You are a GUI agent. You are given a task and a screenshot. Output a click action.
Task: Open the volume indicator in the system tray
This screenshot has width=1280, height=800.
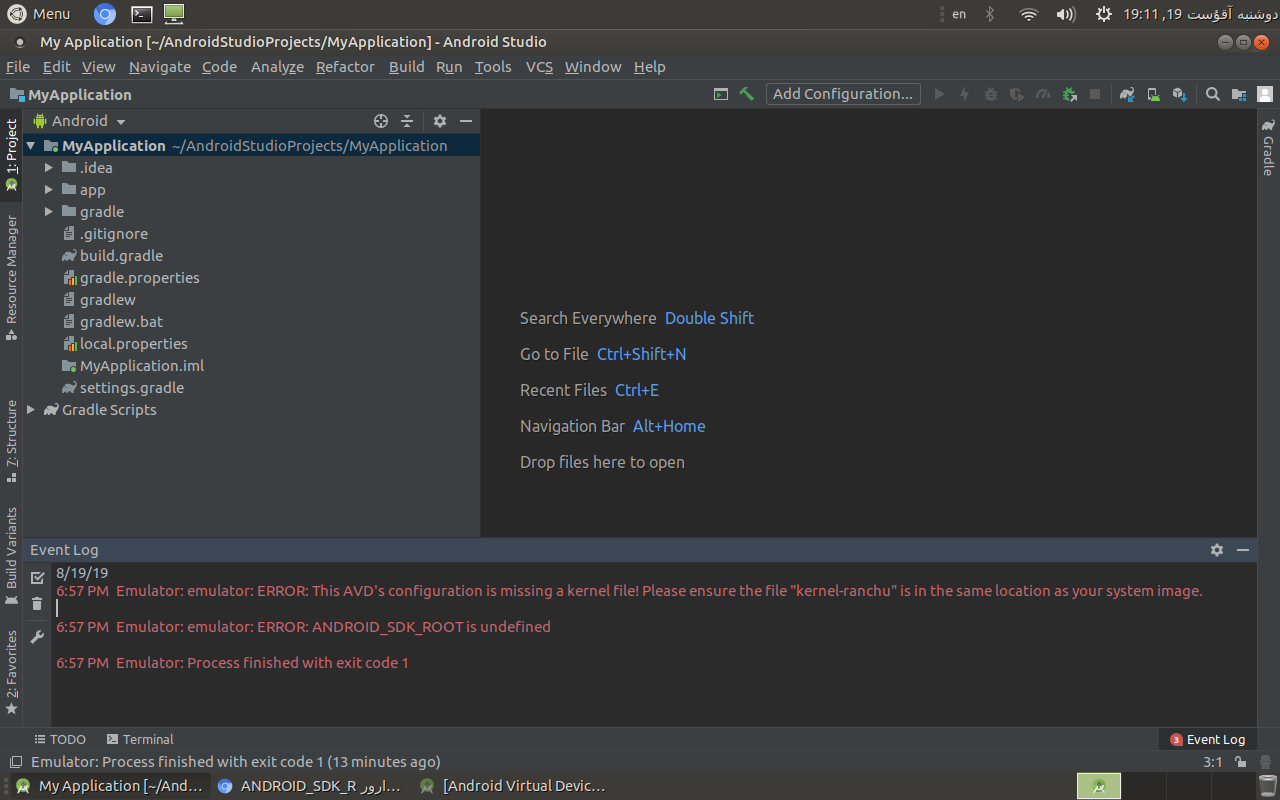click(x=1066, y=14)
